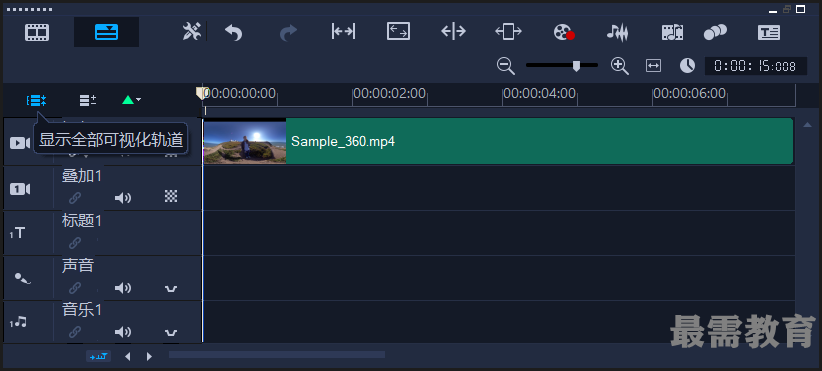Click the playhead marker at timeline start
Image resolution: width=822 pixels, height=371 pixels.
pyautogui.click(x=201, y=93)
